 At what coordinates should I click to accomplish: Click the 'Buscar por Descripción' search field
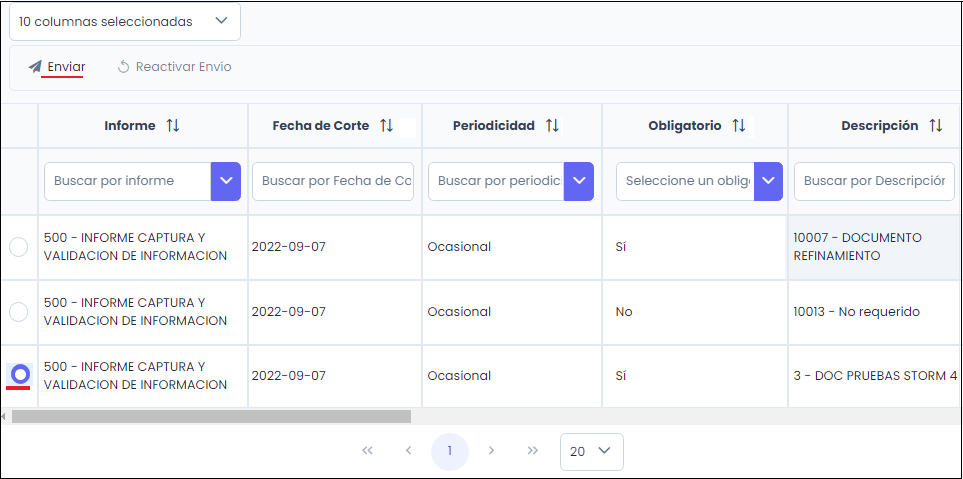(x=874, y=181)
